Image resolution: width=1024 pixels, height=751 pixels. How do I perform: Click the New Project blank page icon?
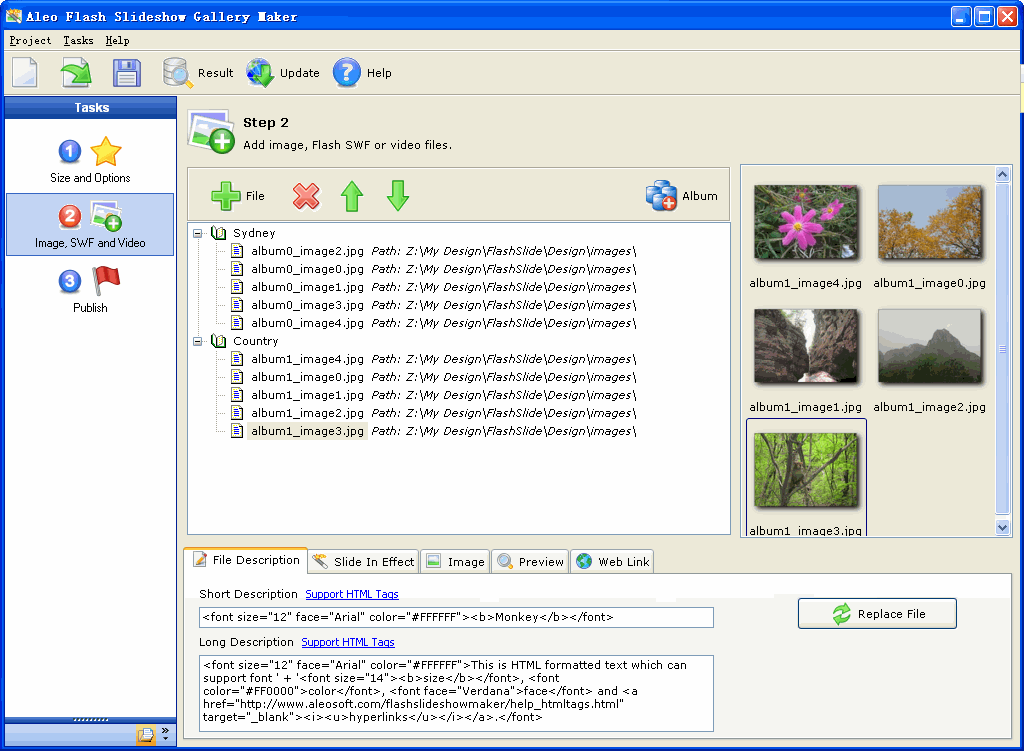coord(25,72)
